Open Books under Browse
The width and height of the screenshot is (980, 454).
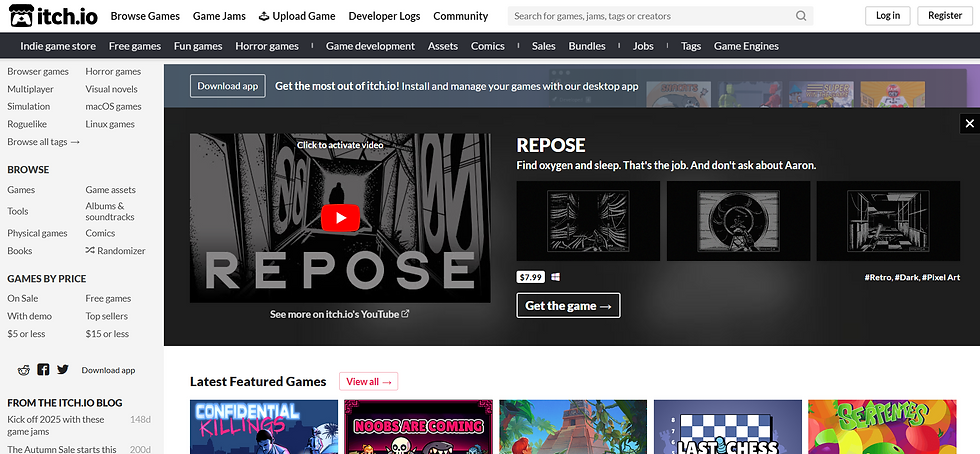coord(20,251)
